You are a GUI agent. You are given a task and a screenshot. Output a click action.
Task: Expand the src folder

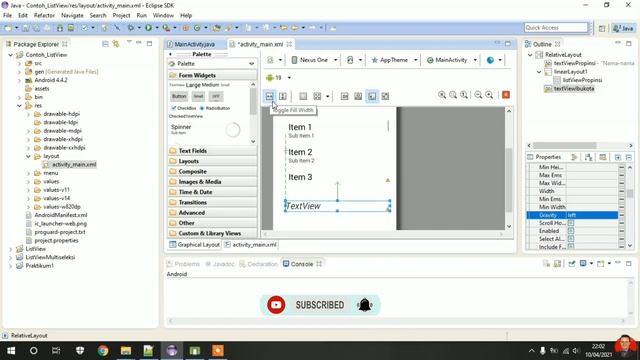click(x=19, y=63)
